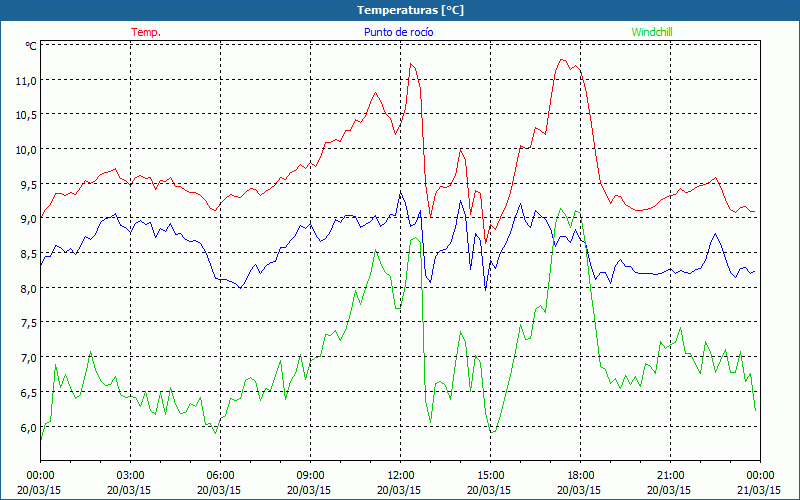Click the 18:00 time axis label
The height and width of the screenshot is (500, 800).
click(581, 476)
